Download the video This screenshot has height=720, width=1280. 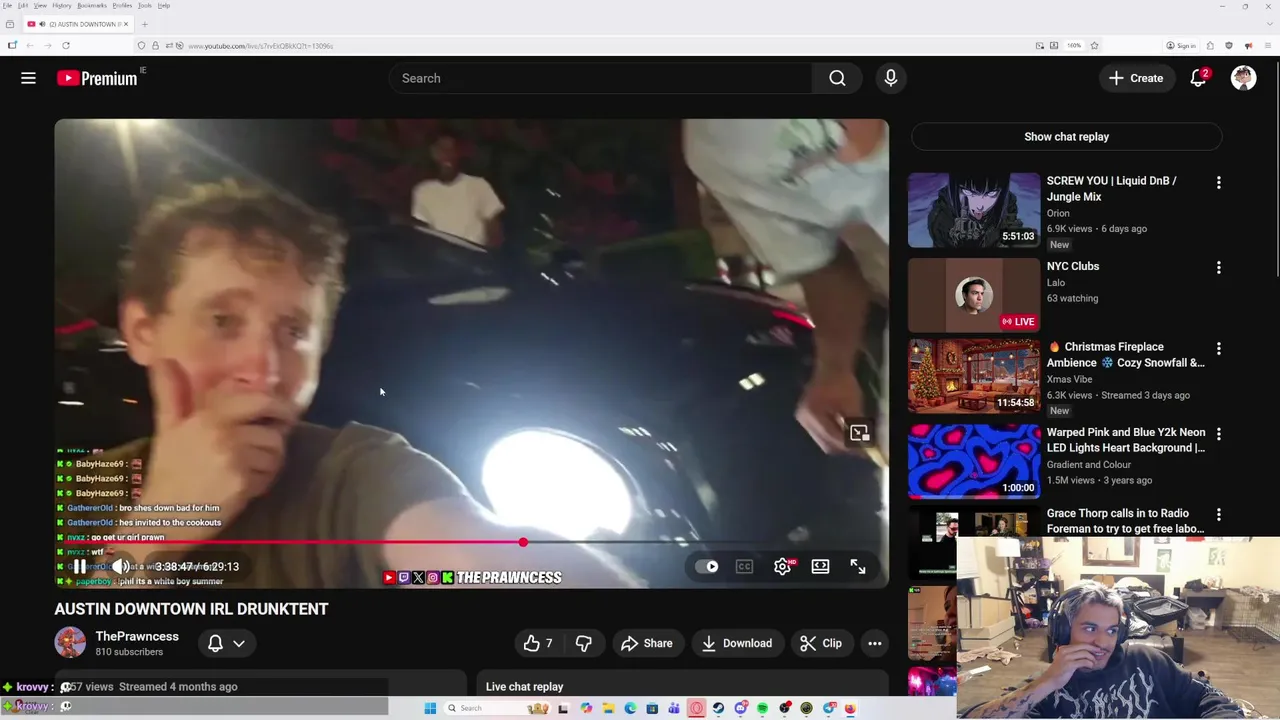[x=736, y=643]
